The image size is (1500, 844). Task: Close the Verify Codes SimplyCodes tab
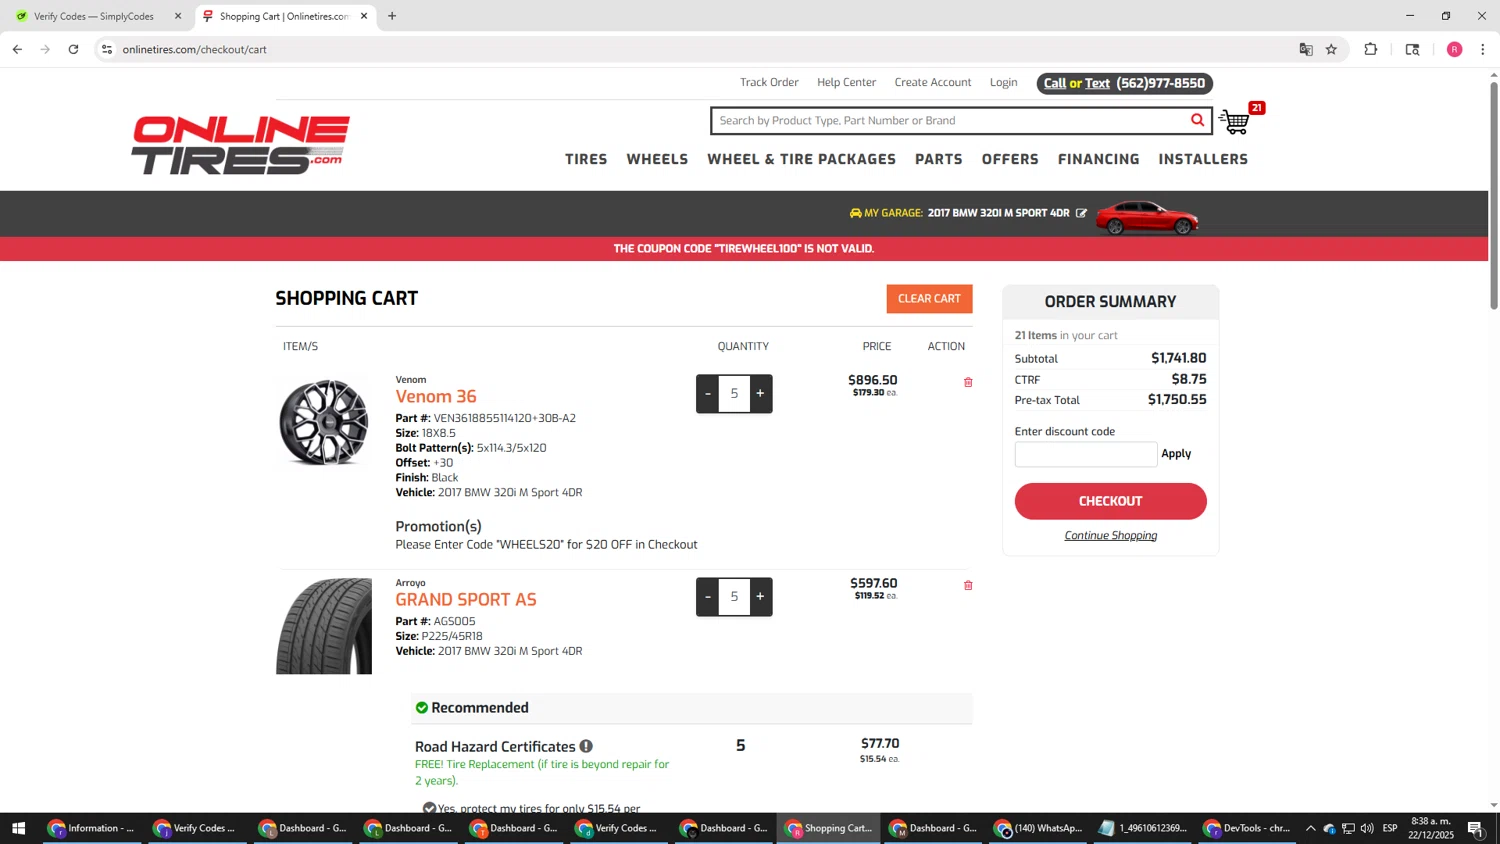(x=178, y=16)
